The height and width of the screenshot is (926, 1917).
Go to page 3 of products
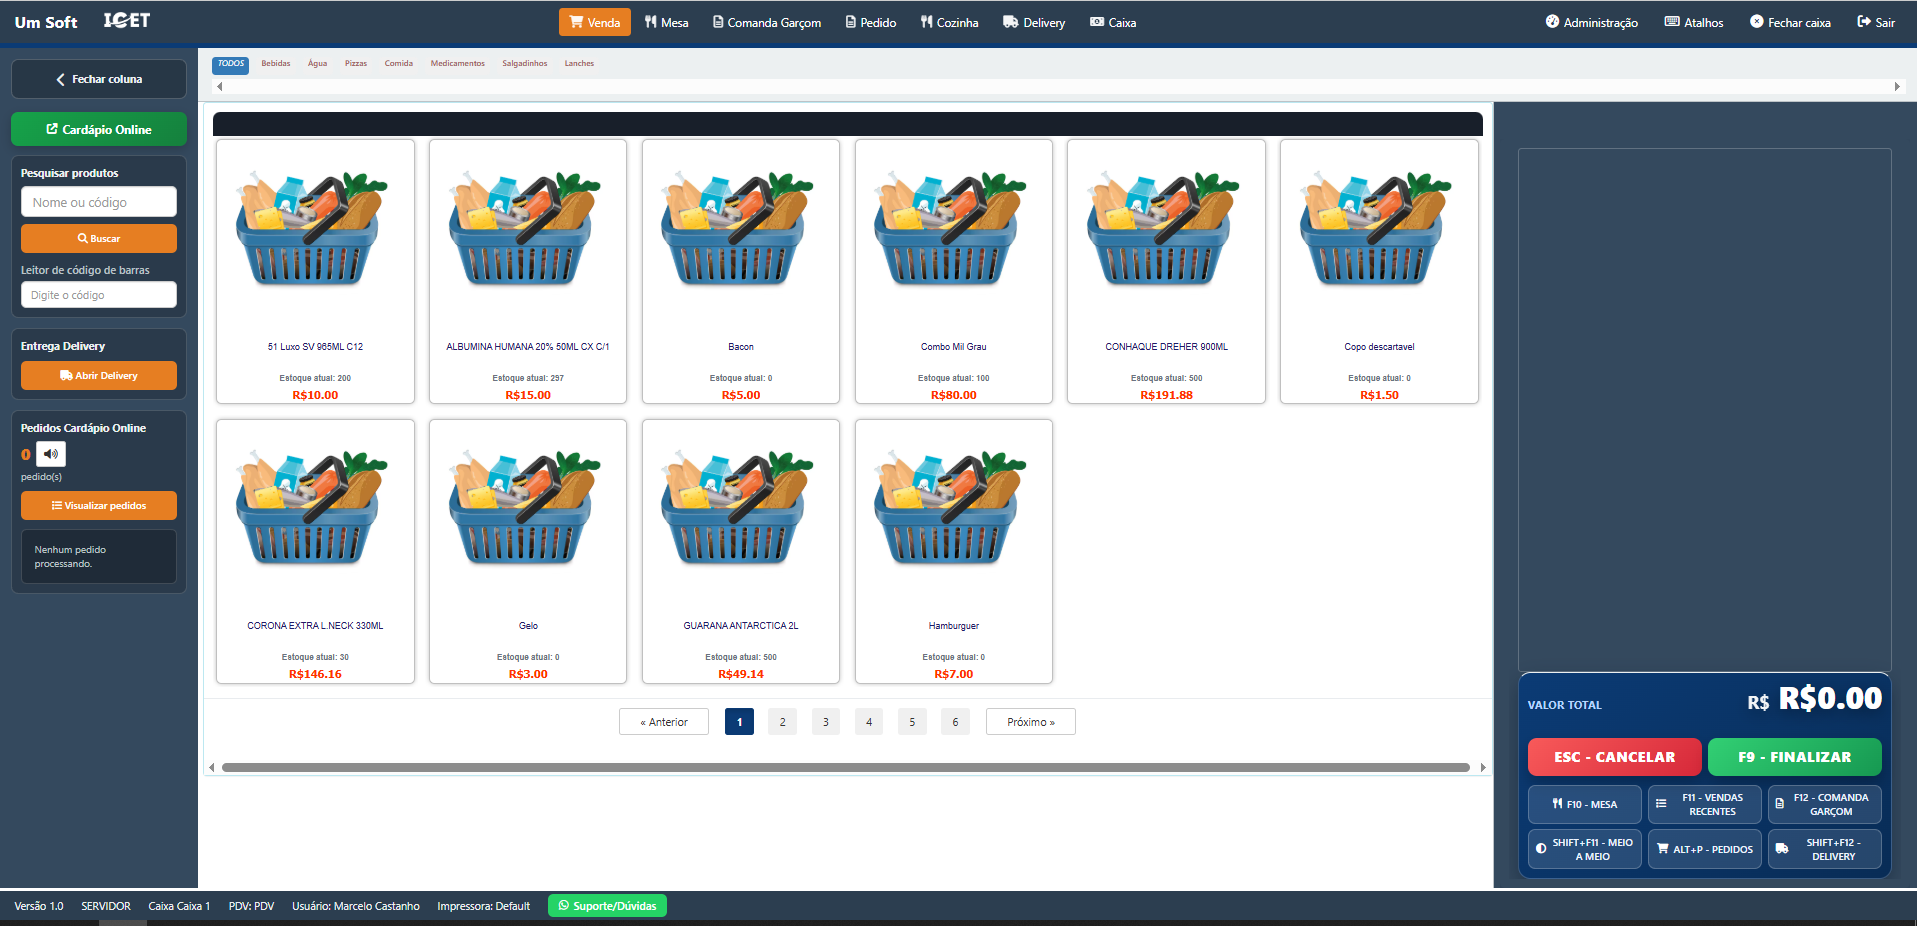click(826, 722)
